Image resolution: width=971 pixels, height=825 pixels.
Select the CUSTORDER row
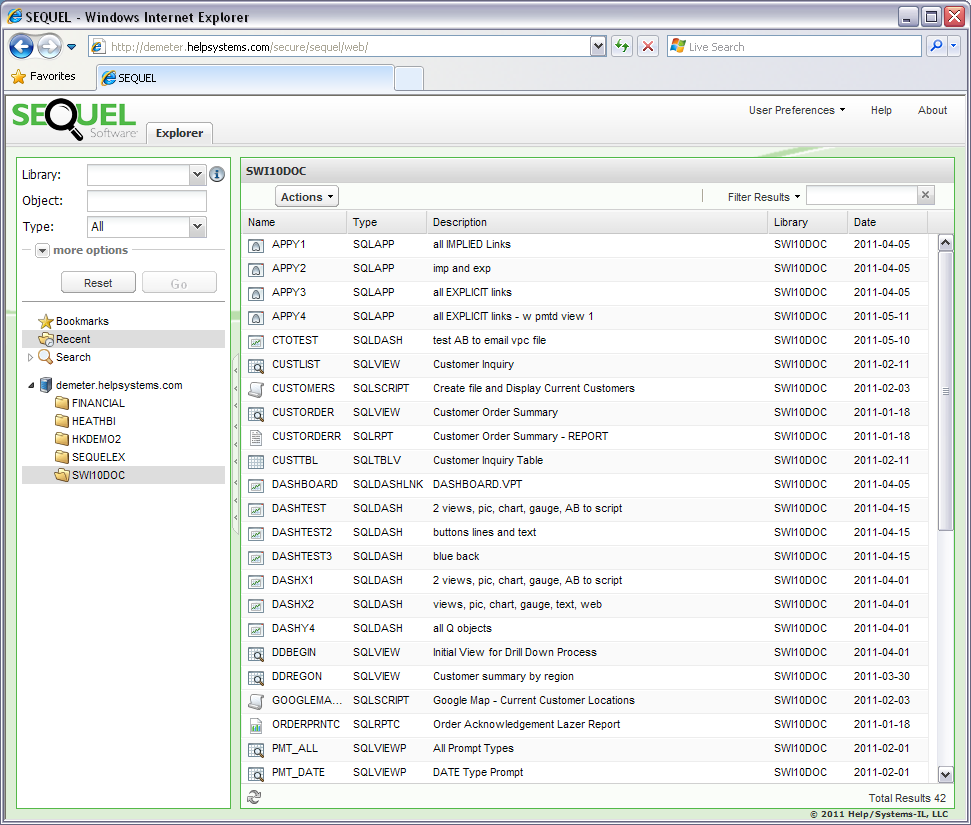585,413
